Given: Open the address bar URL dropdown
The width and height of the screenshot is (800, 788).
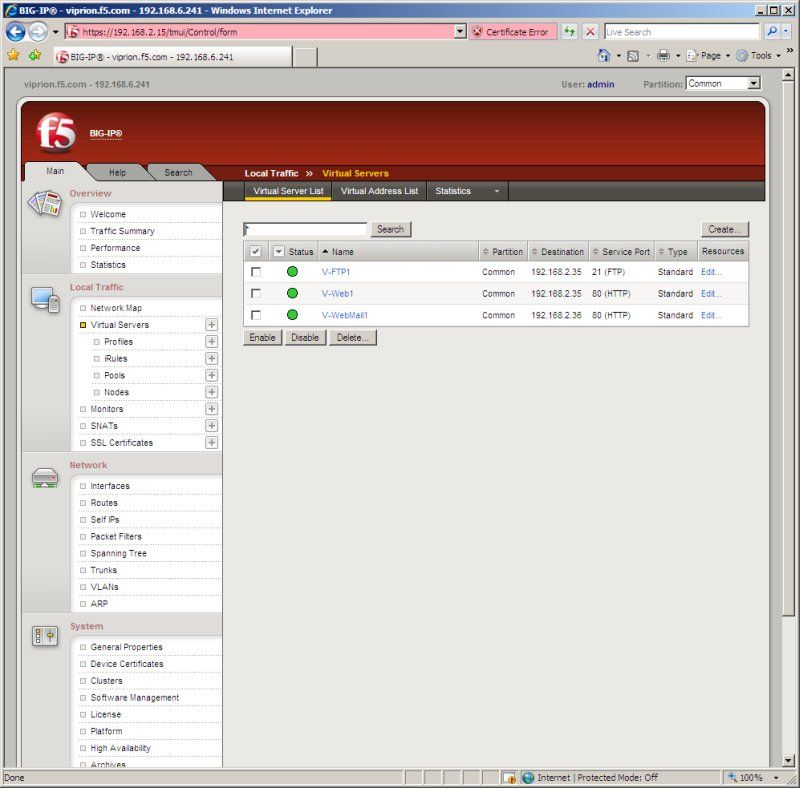Looking at the screenshot, I should [460, 32].
